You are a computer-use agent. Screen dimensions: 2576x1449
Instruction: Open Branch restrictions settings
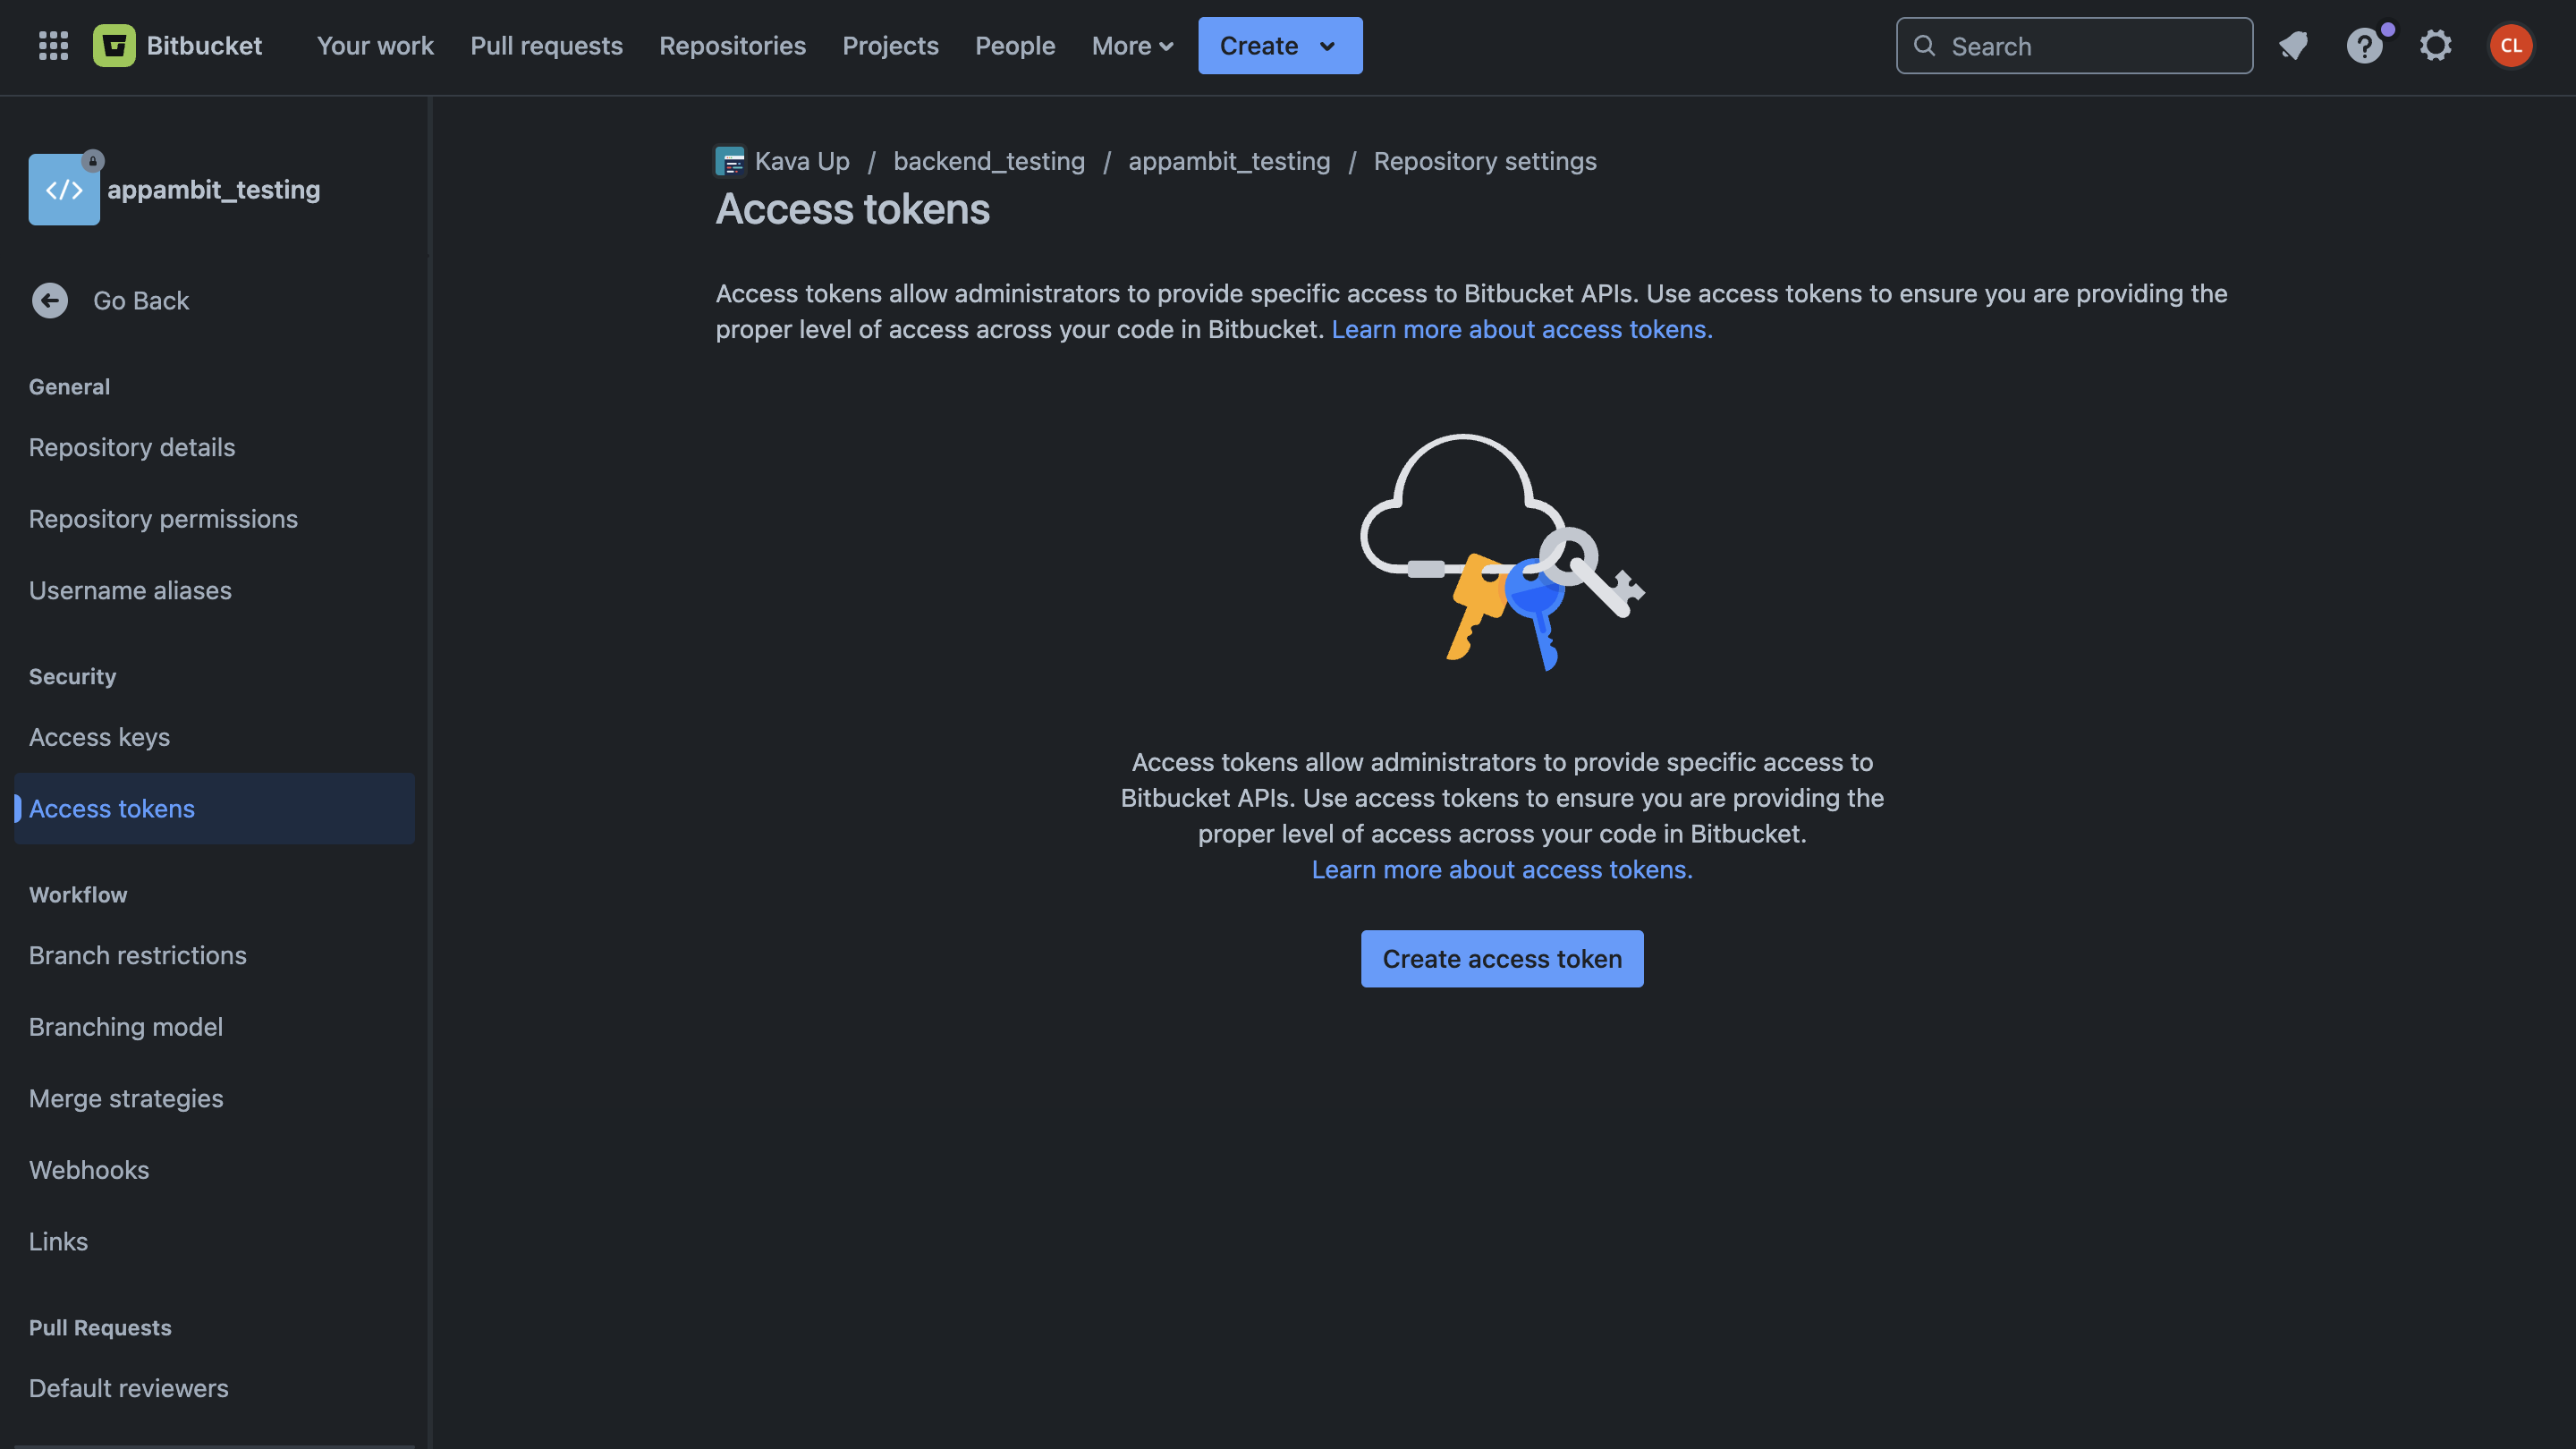[x=137, y=955]
